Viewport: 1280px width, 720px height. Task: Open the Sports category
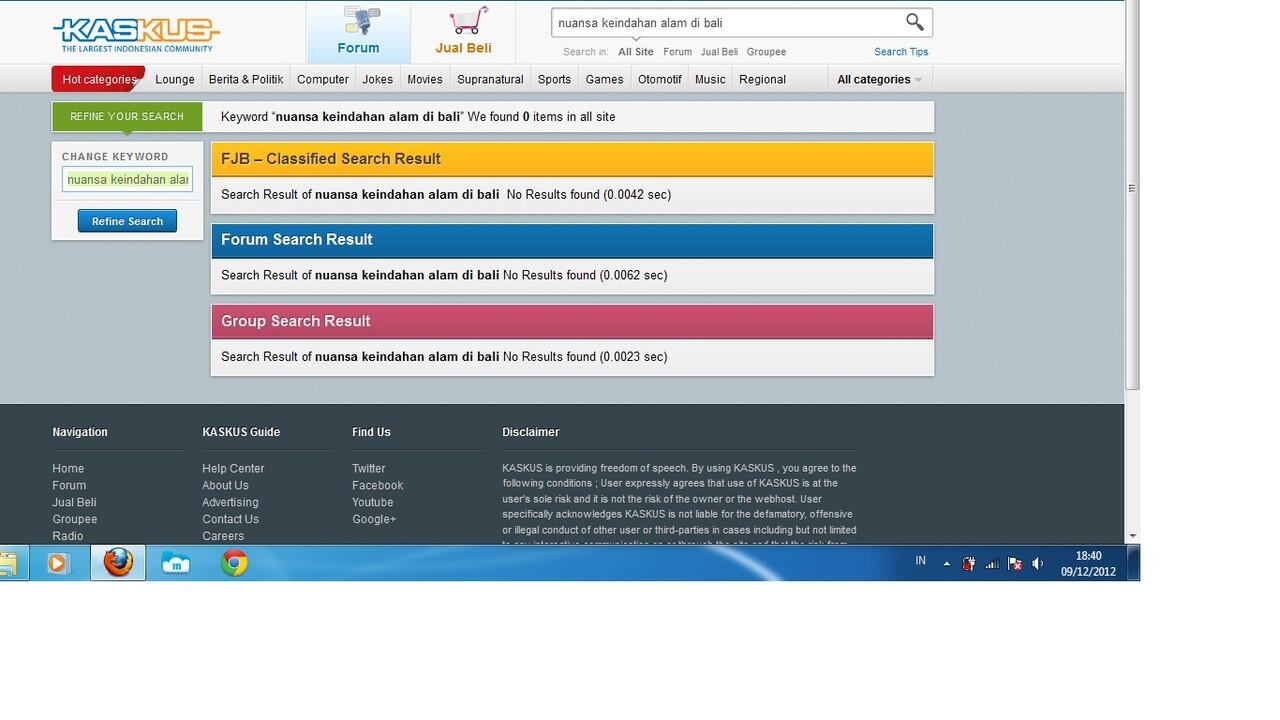(x=554, y=79)
